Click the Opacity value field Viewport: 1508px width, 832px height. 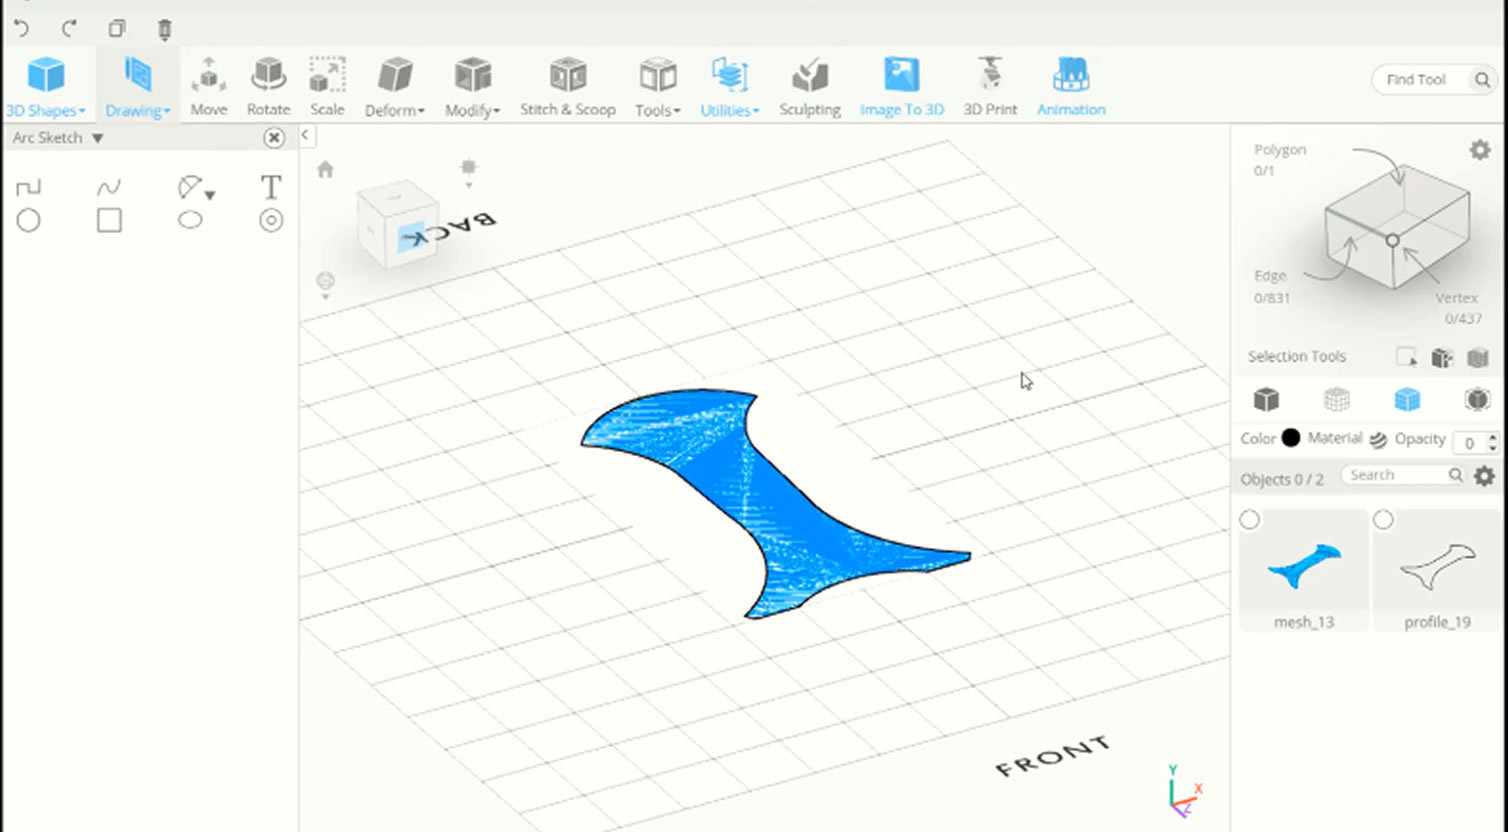(x=1469, y=442)
